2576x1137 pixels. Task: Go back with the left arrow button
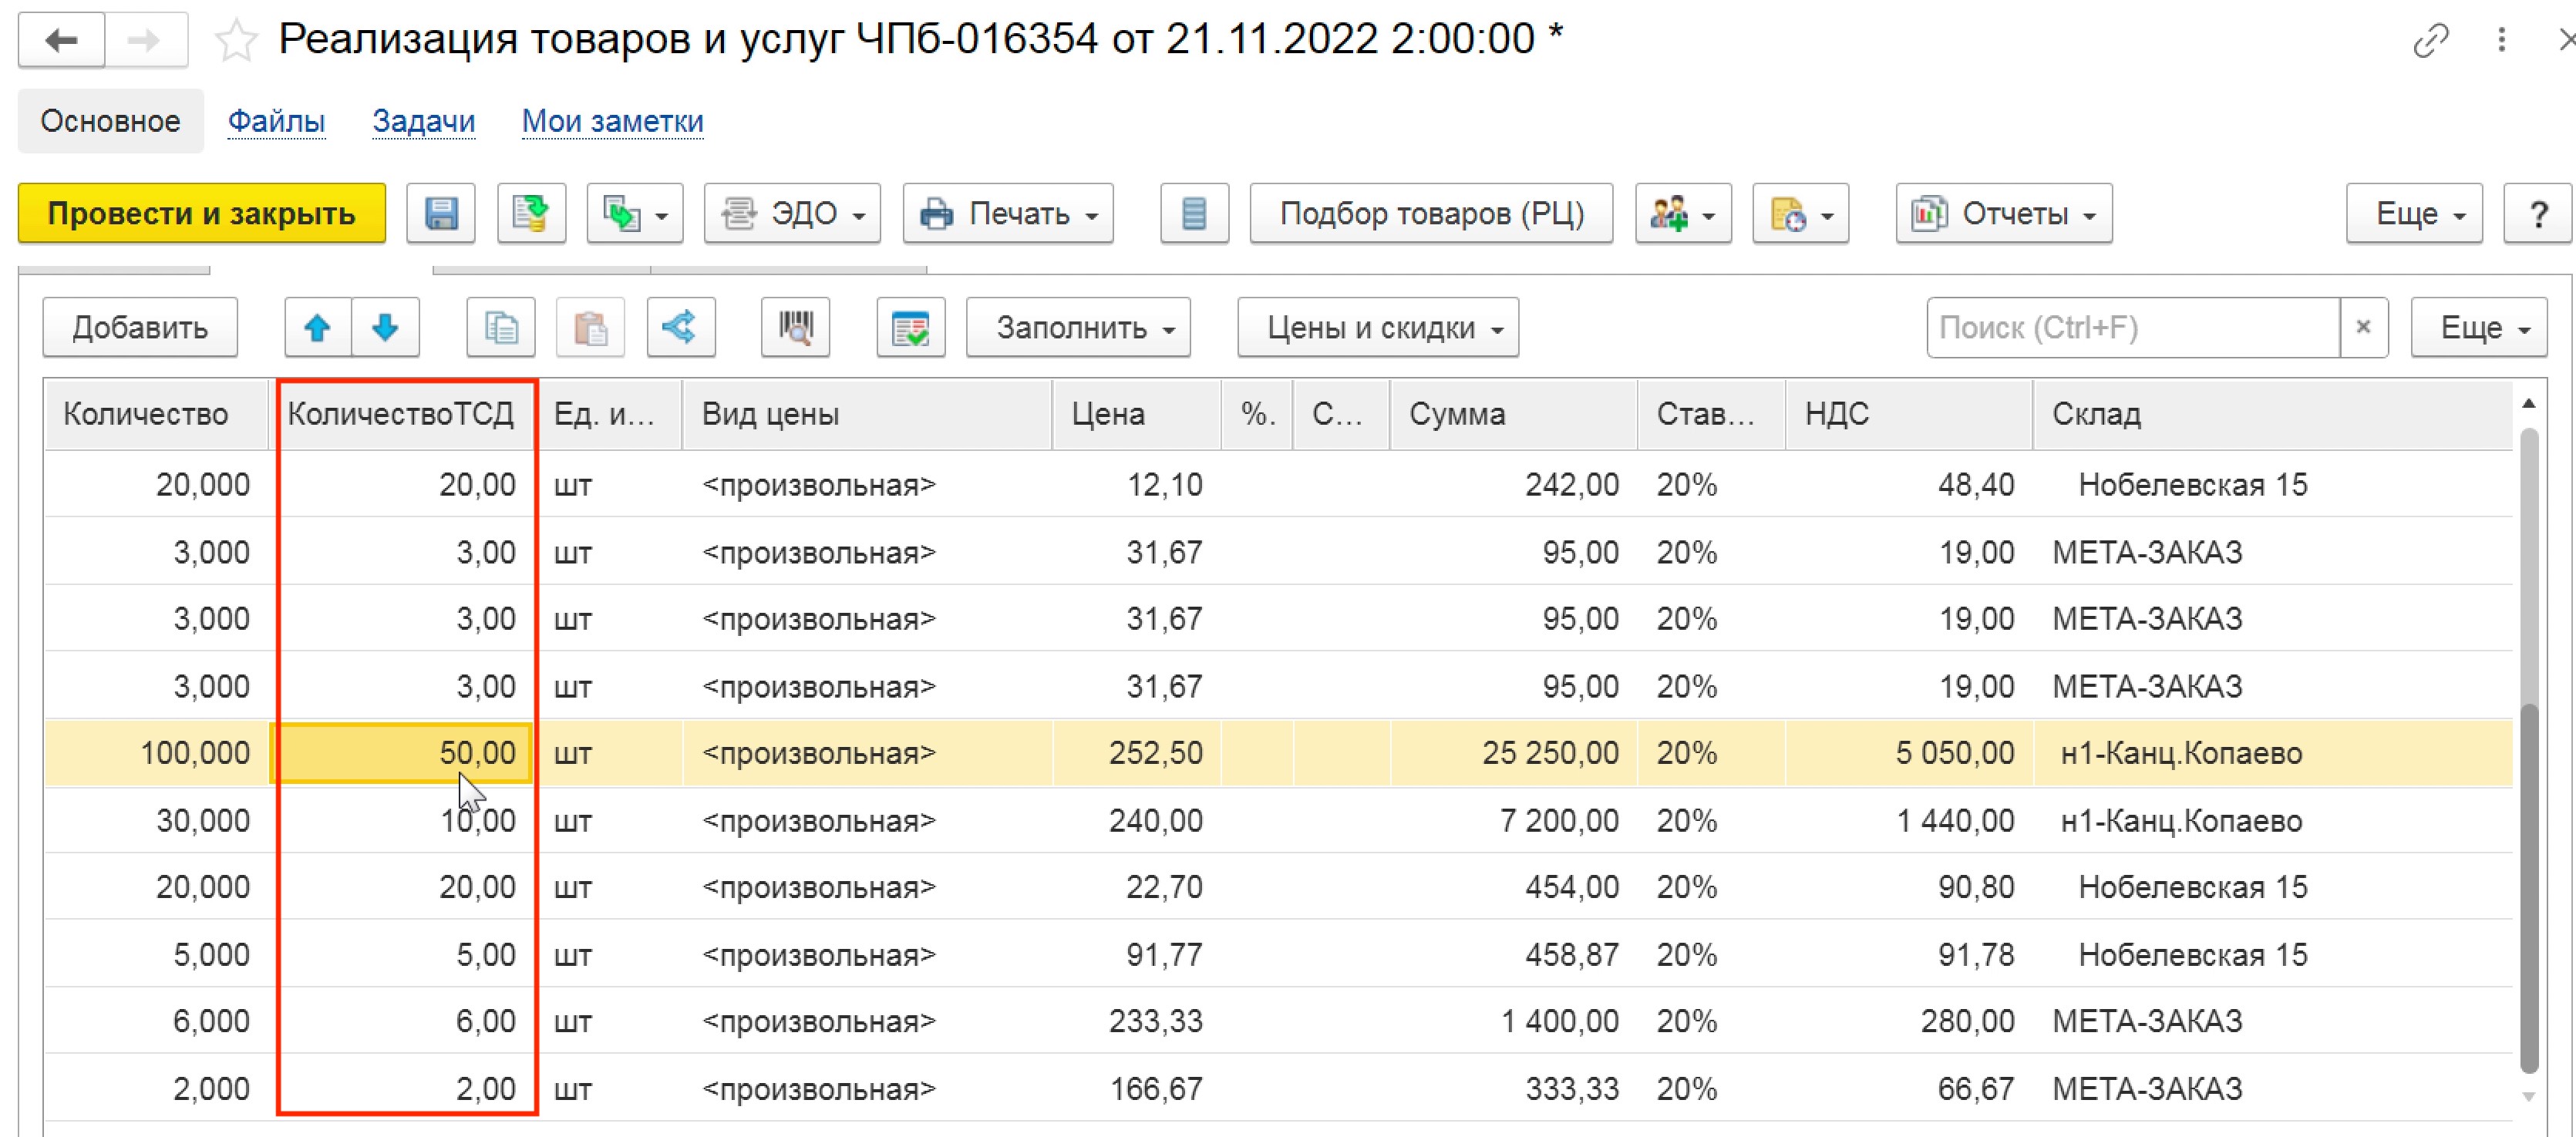tap(61, 41)
